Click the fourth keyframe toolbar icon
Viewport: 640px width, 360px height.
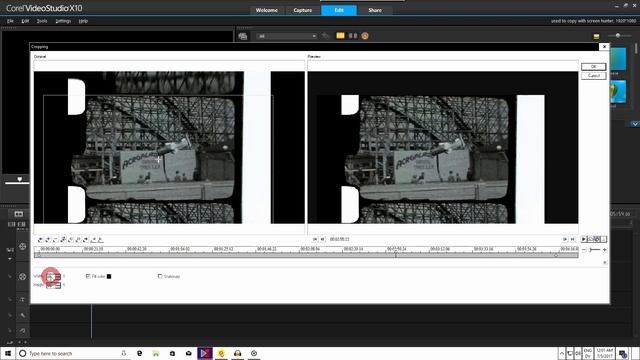click(x=63, y=240)
